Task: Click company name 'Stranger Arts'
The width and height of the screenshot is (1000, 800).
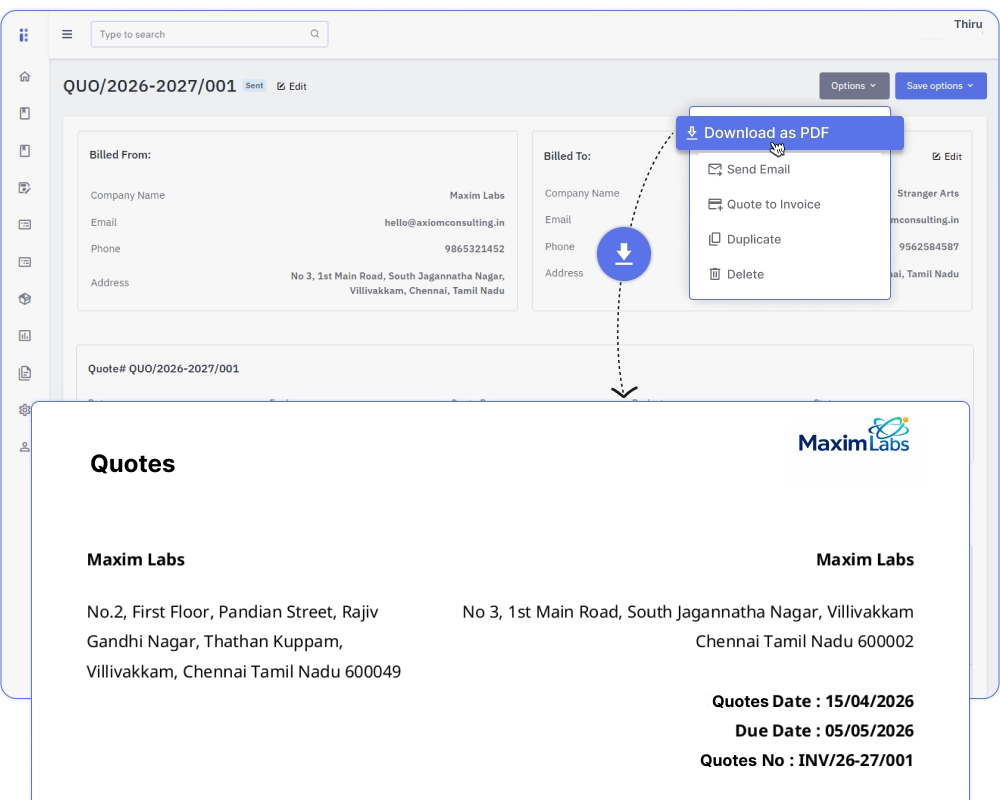Action: (x=928, y=193)
